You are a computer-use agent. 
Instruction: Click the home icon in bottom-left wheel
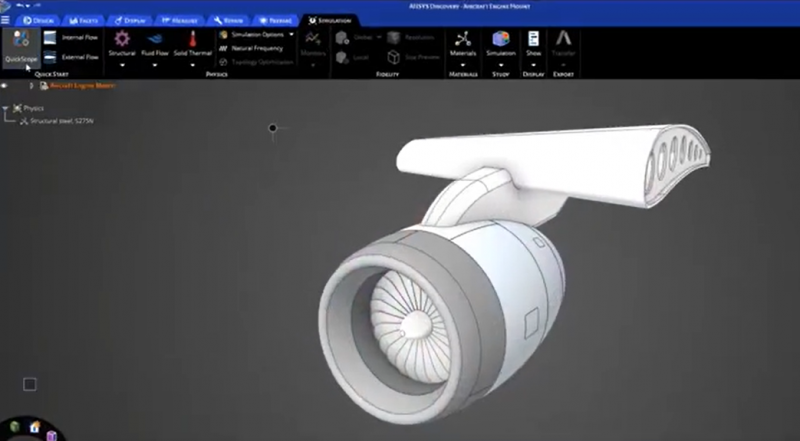coord(35,428)
